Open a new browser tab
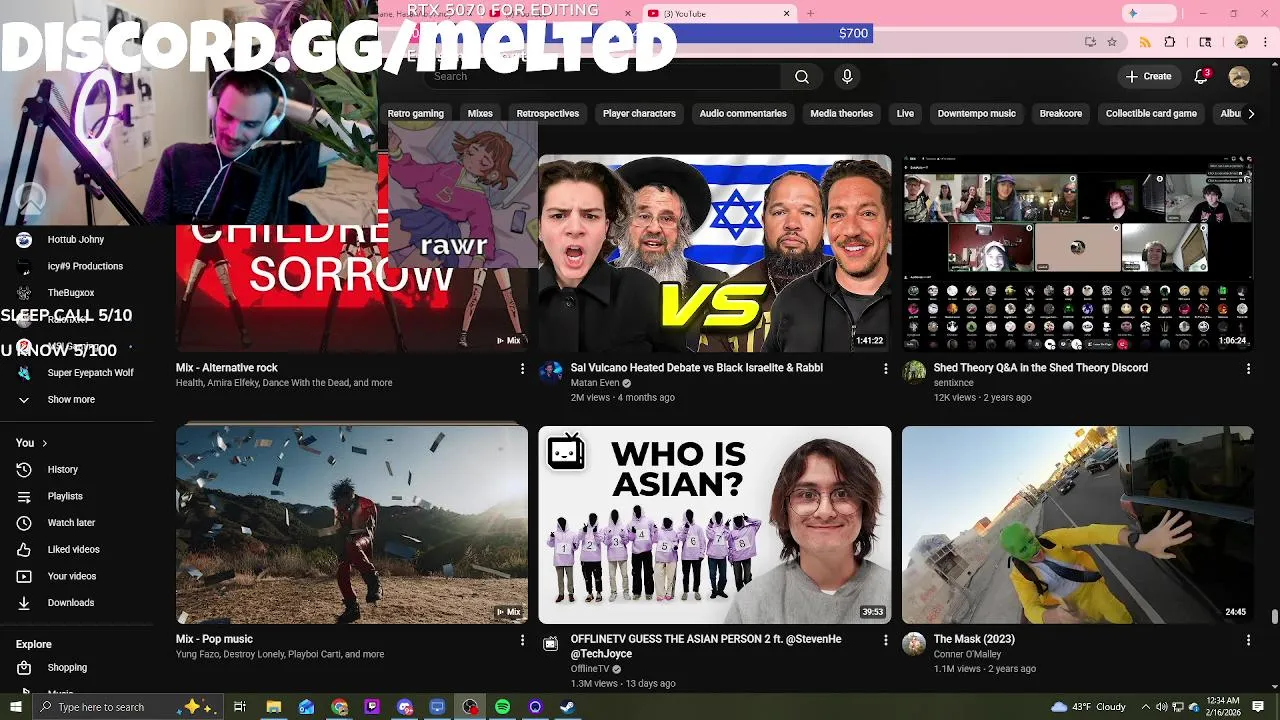This screenshot has width=1280, height=720. 810,13
